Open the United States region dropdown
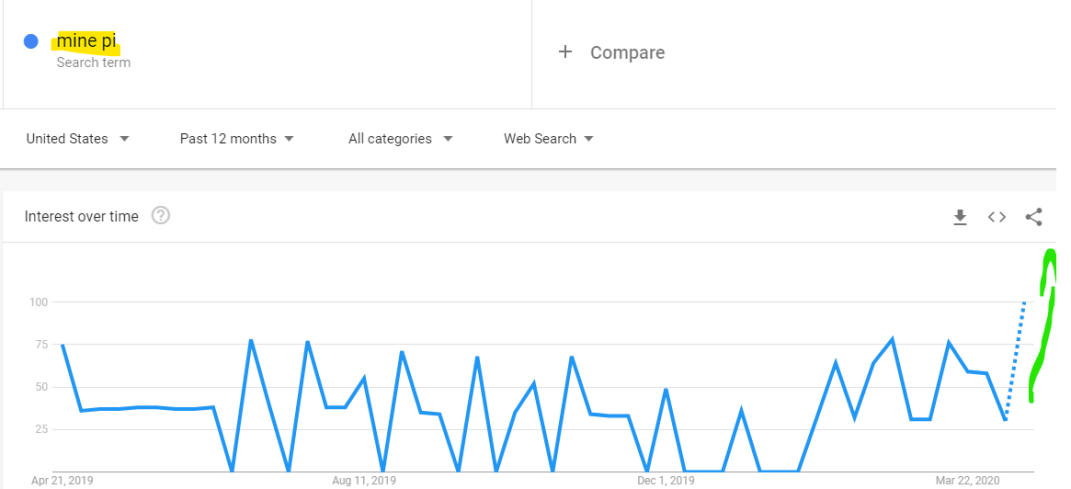The image size is (1071, 489). pos(78,139)
